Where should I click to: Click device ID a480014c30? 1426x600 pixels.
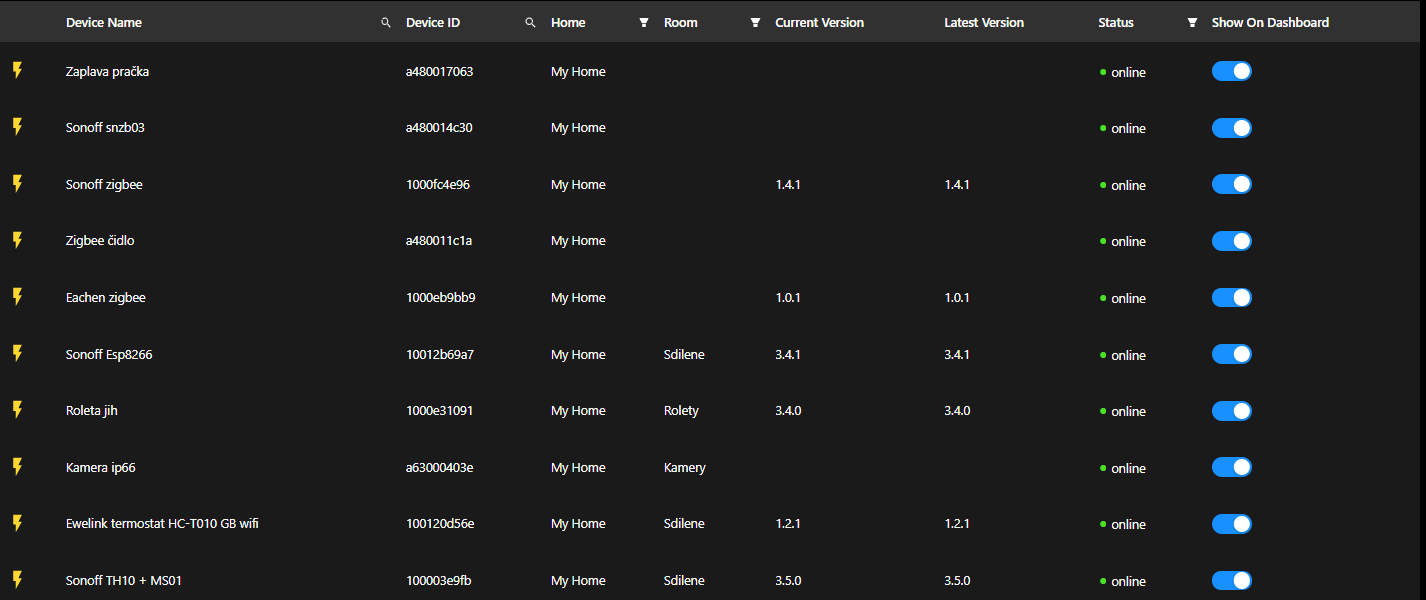point(439,128)
